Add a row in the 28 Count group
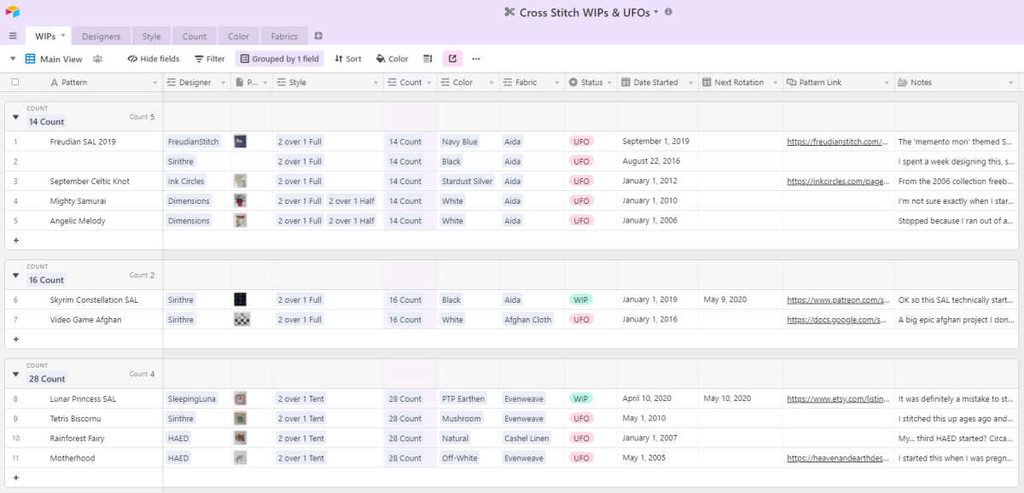Screen dimensions: 1024x493 point(16,477)
